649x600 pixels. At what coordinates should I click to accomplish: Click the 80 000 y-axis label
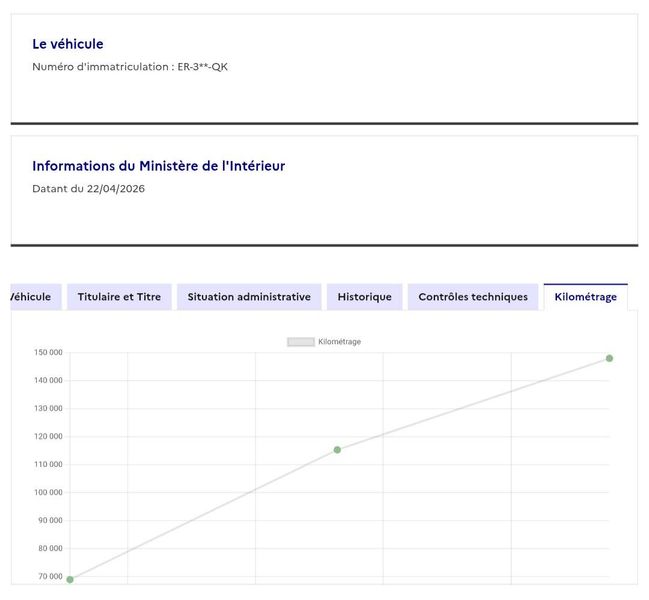pyautogui.click(x=50, y=548)
